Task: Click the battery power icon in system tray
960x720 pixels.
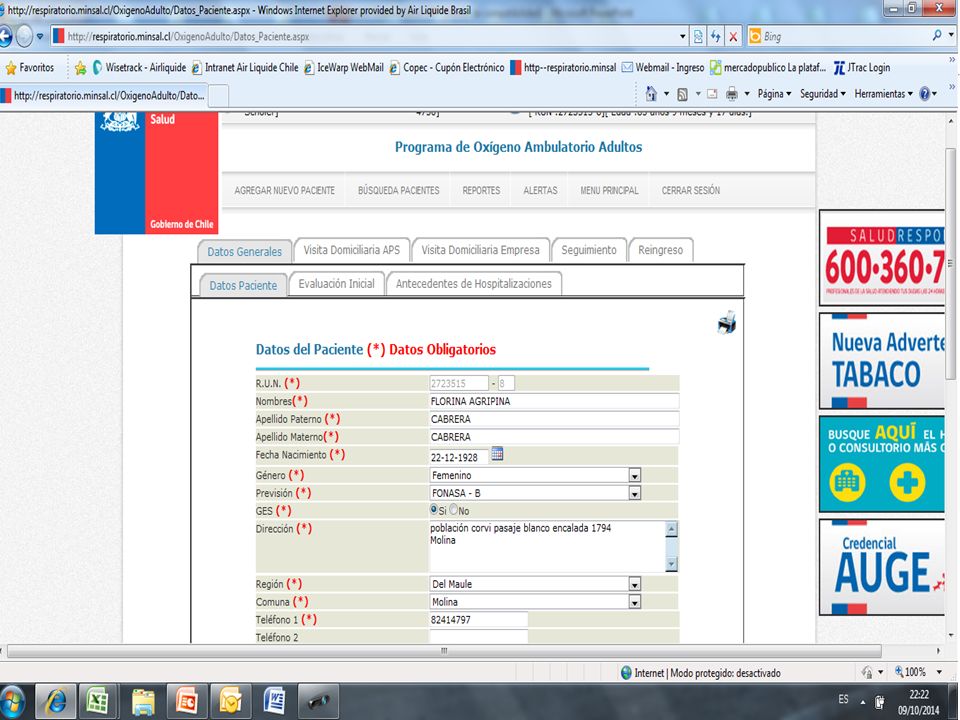Action: [x=880, y=702]
